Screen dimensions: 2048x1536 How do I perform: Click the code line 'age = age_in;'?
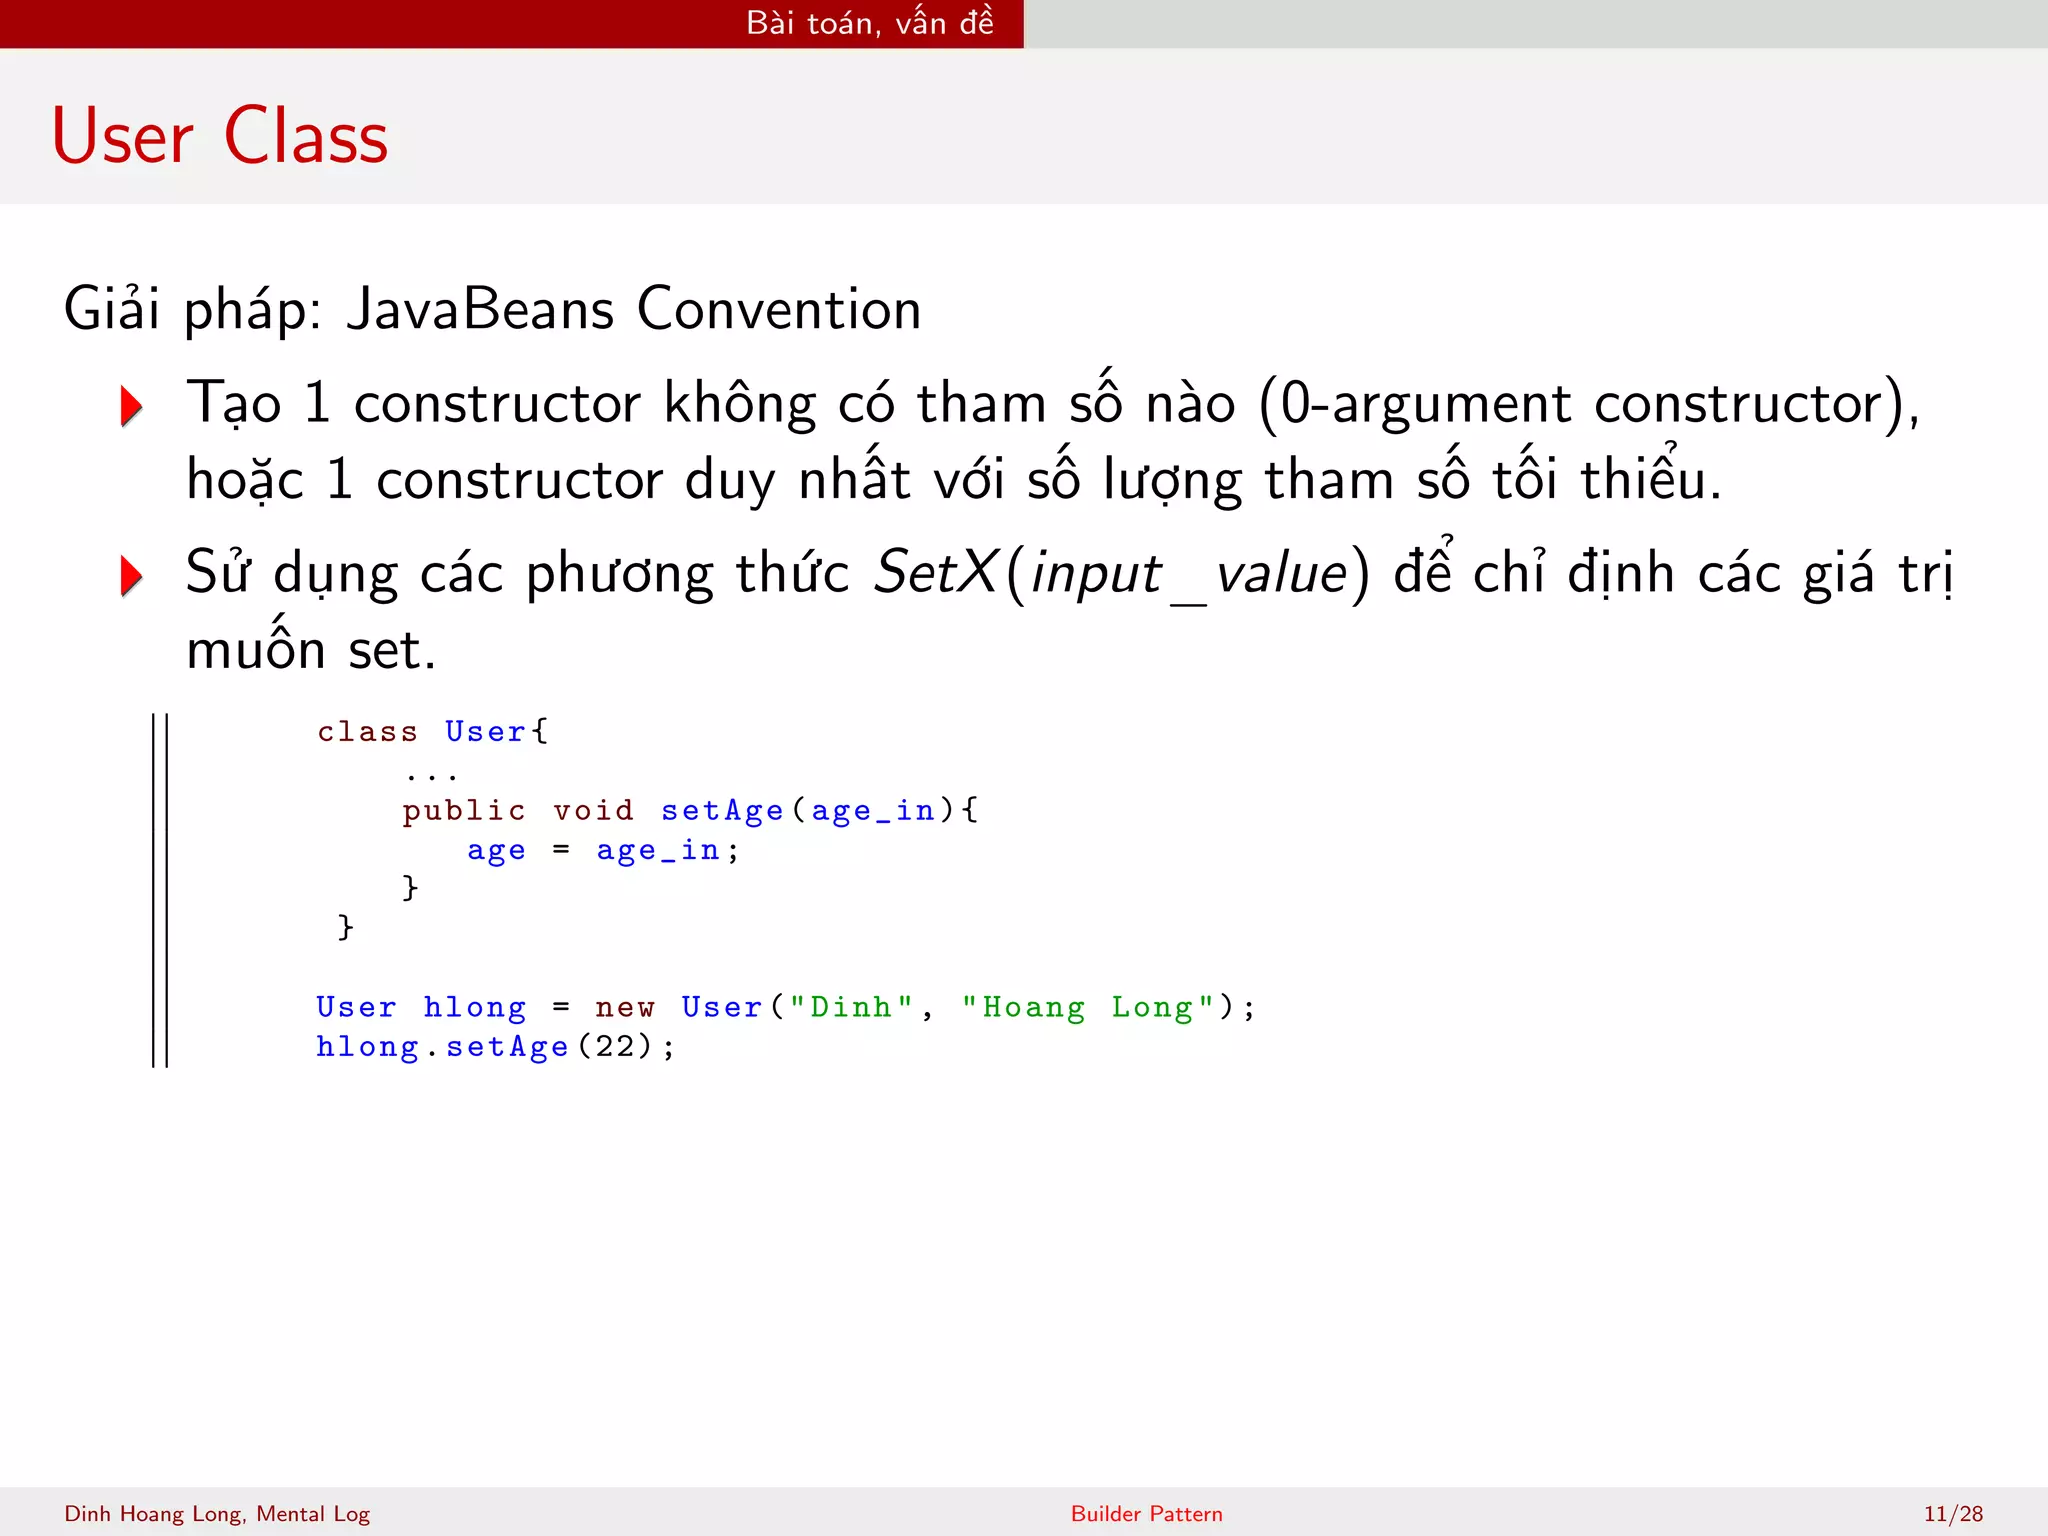pyautogui.click(x=603, y=851)
